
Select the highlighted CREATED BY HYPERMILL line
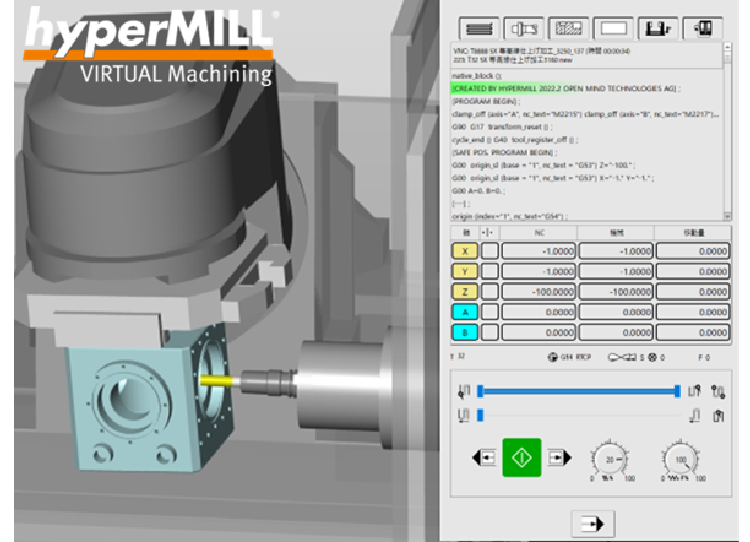point(565,88)
